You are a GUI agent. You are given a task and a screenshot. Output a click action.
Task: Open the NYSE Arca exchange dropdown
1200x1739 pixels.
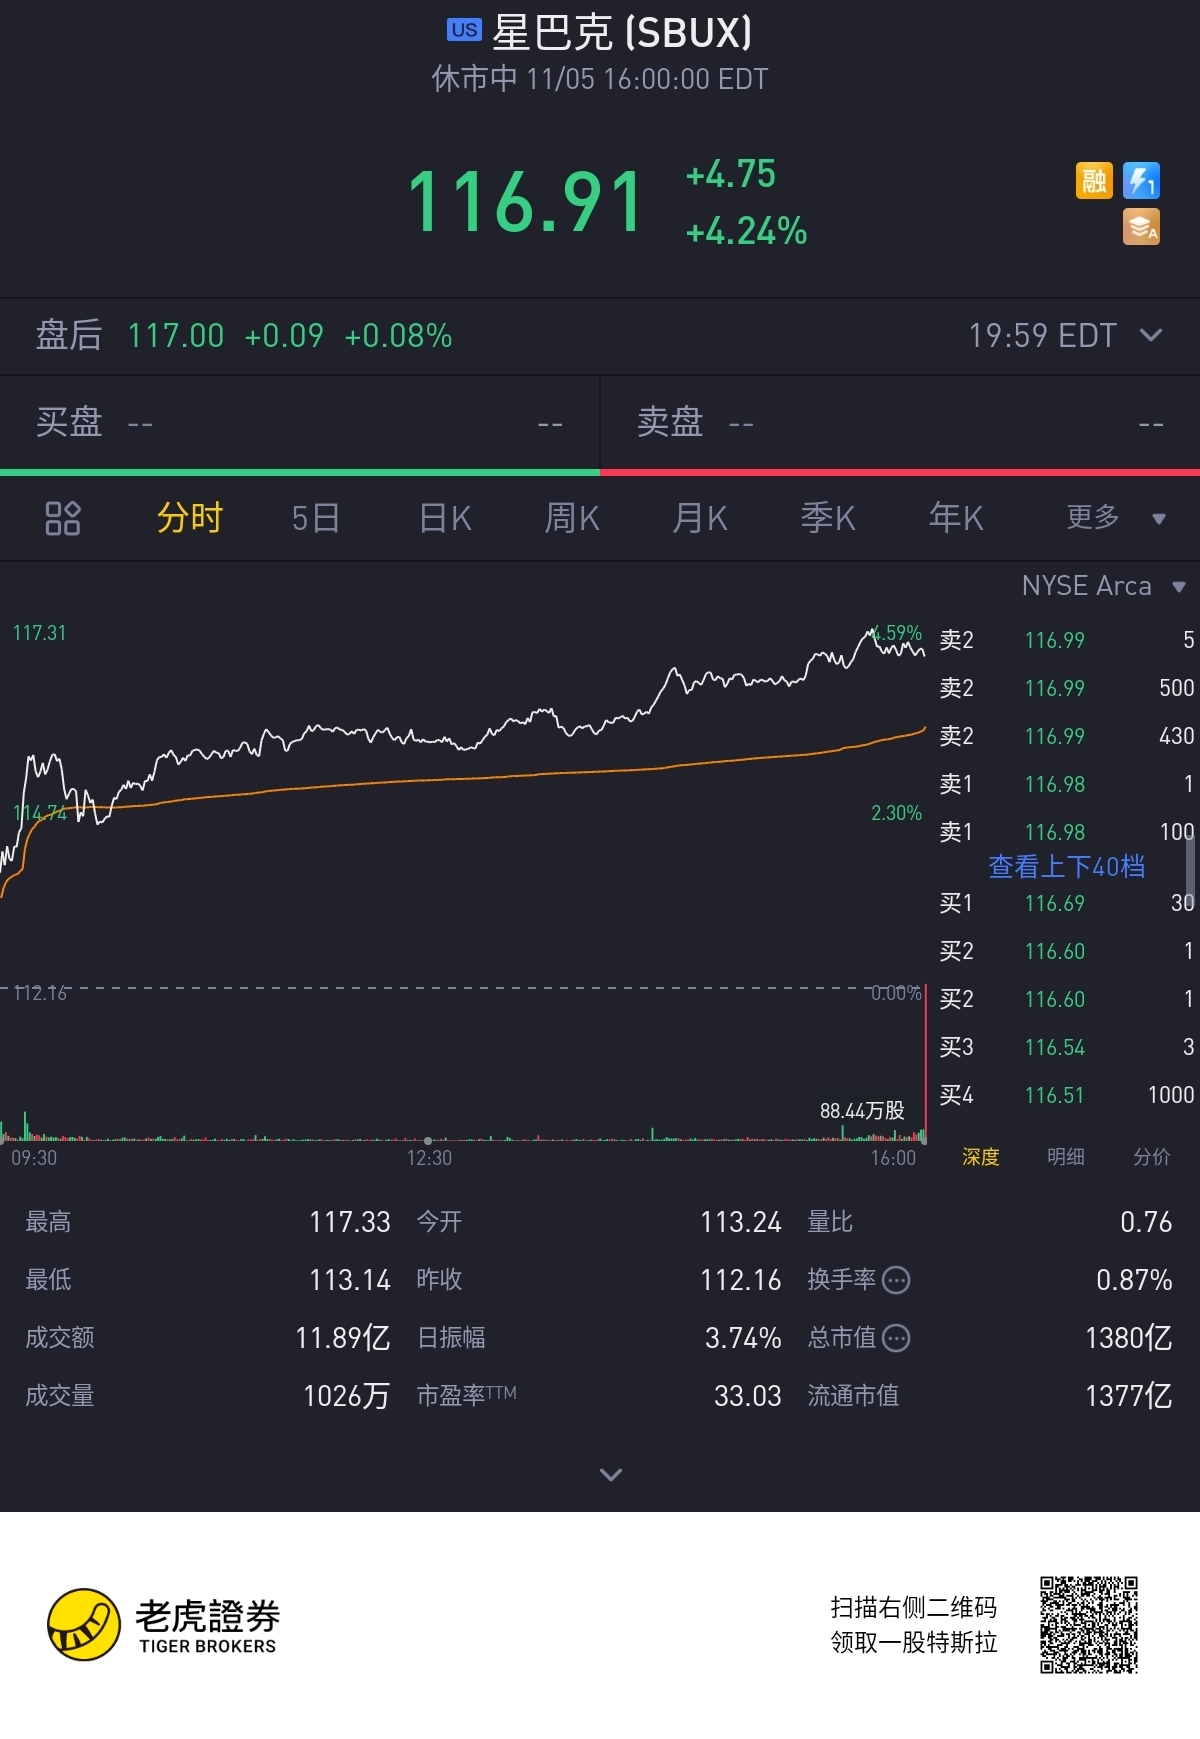[x=1103, y=586]
